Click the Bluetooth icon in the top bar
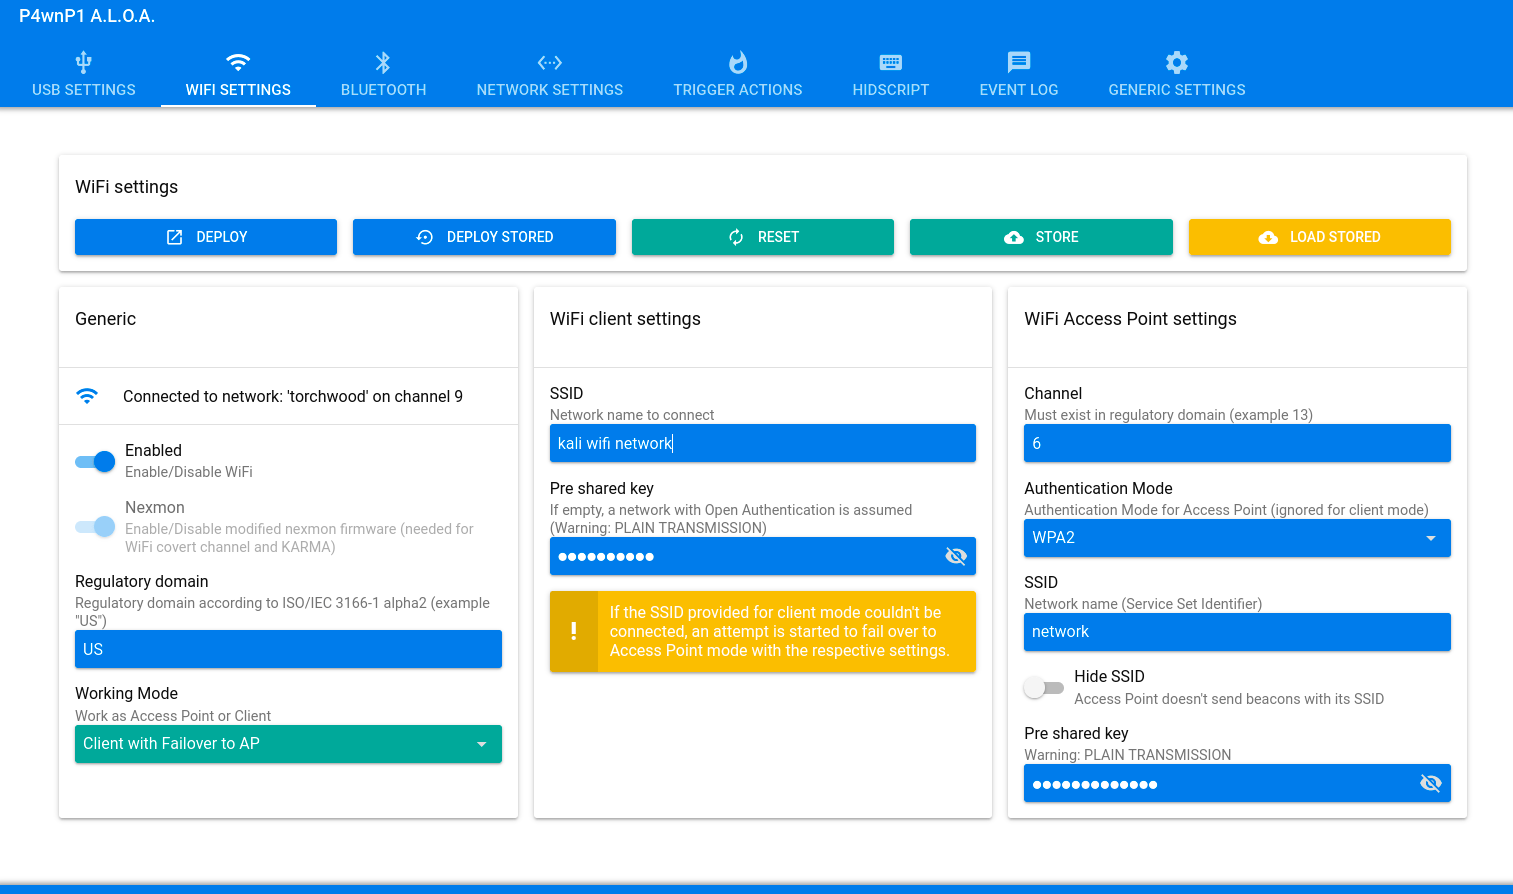 [x=383, y=62]
